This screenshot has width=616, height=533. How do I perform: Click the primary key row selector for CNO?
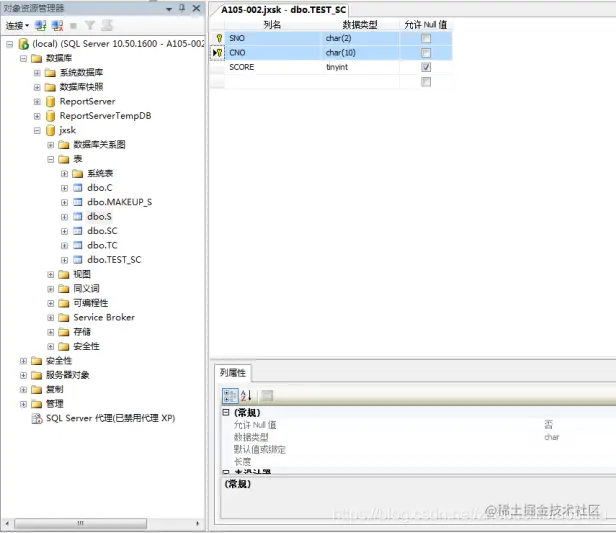pyautogui.click(x=218, y=53)
